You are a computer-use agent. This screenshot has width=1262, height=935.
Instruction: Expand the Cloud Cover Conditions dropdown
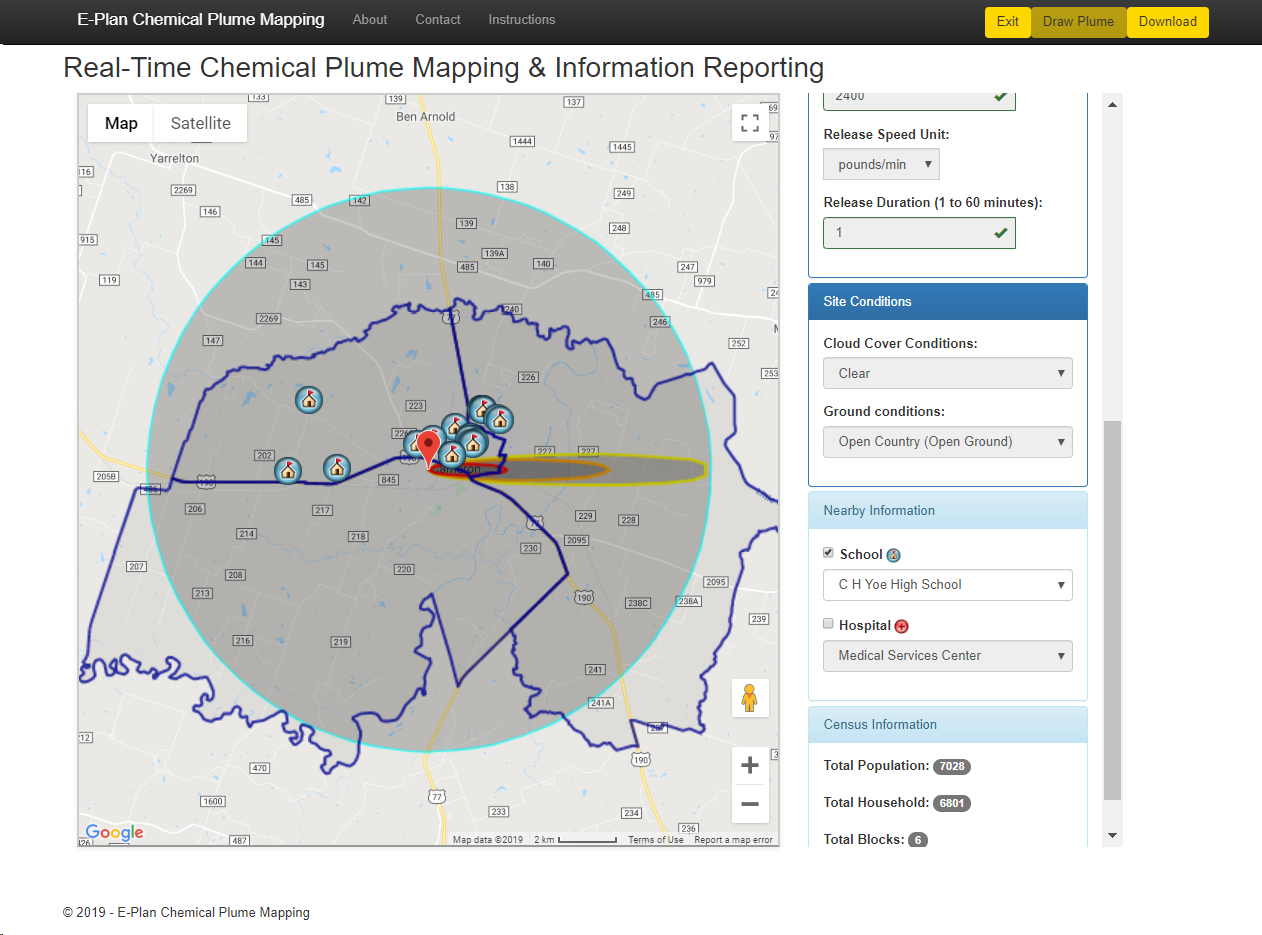(x=947, y=374)
